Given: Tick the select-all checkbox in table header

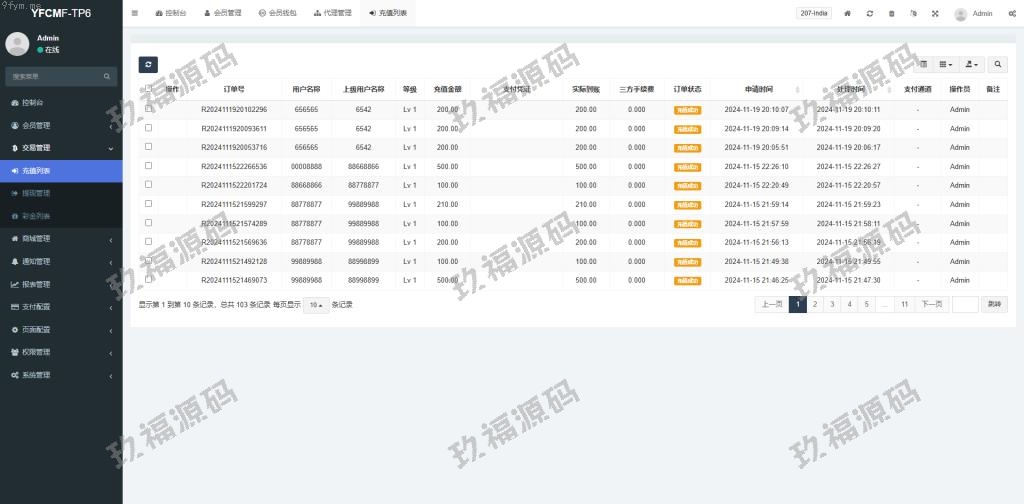Looking at the screenshot, I should 148,89.
